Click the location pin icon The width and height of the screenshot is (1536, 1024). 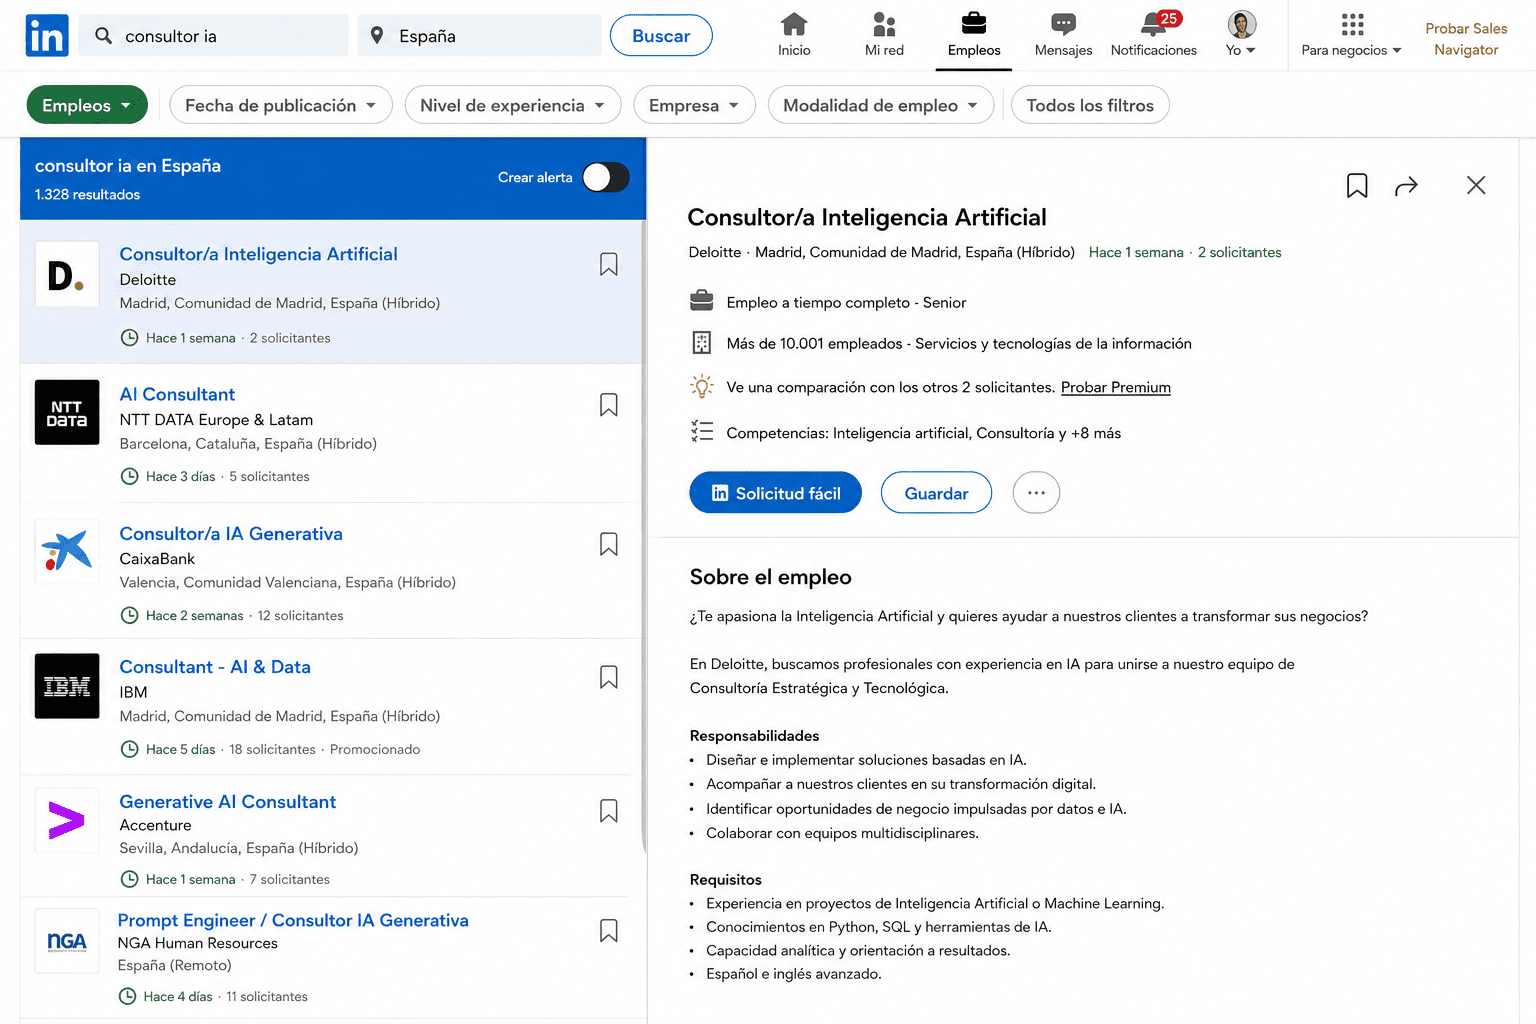point(377,36)
